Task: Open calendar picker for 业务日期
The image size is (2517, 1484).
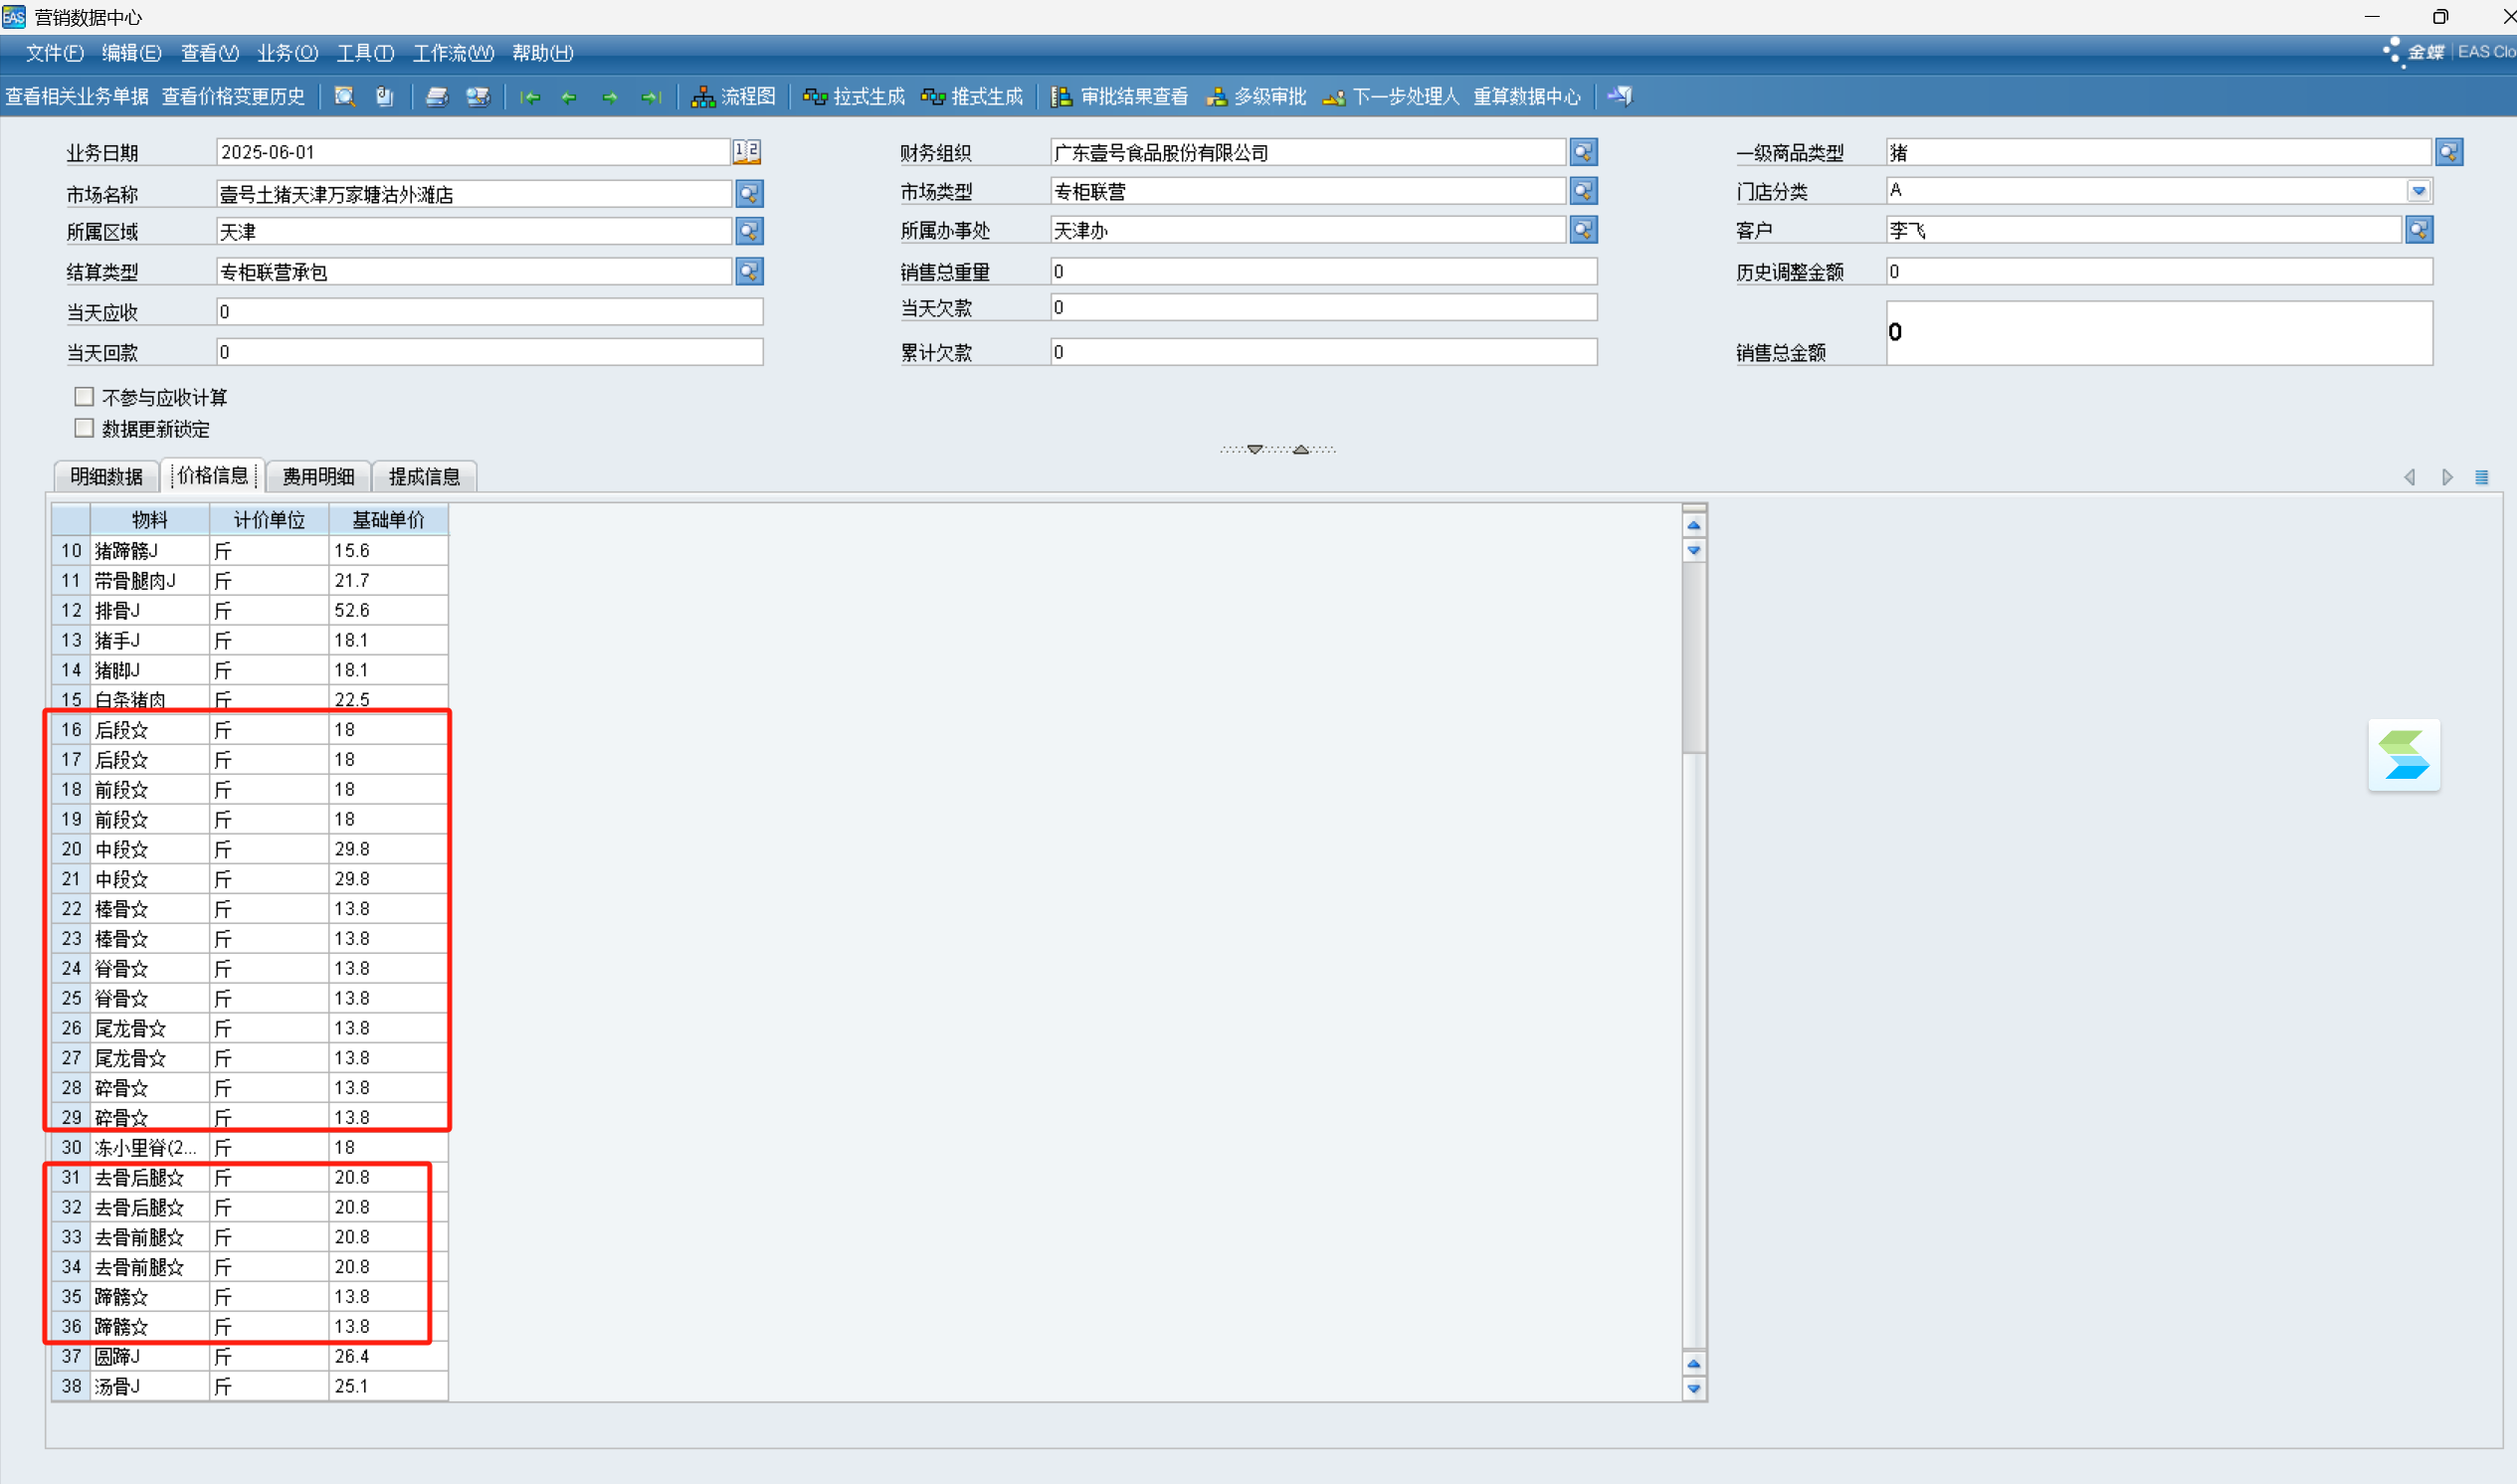Action: [746, 152]
